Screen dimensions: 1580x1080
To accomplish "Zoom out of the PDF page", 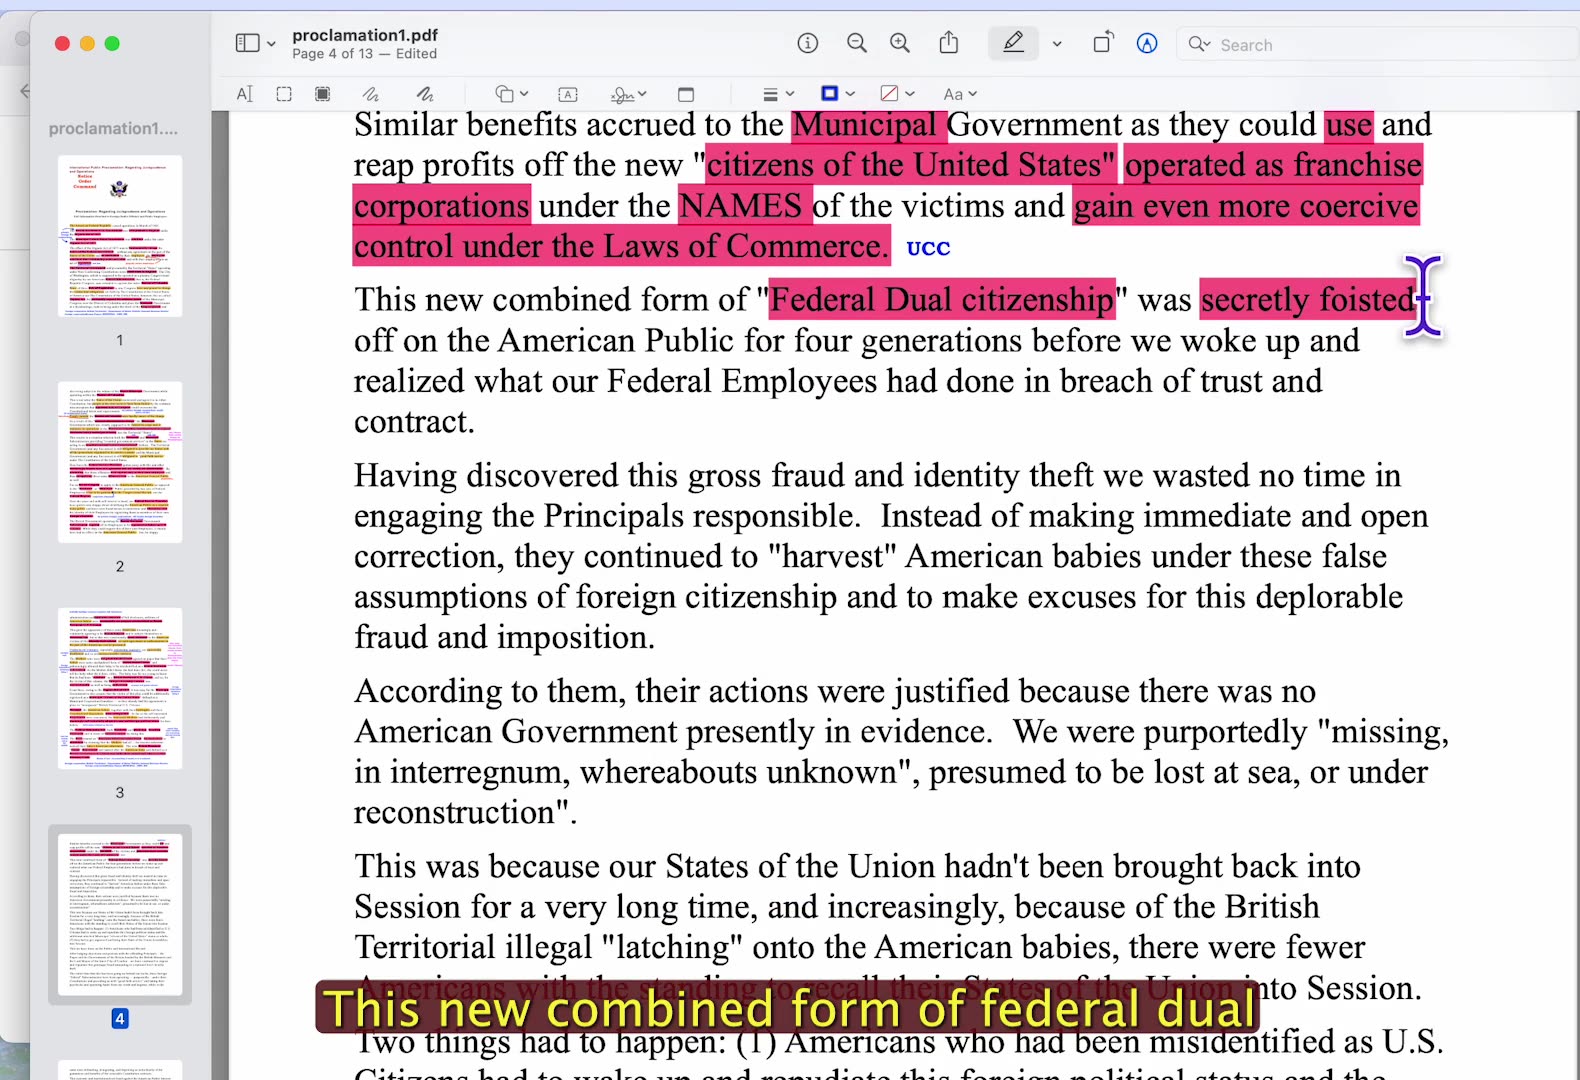I will (x=857, y=43).
